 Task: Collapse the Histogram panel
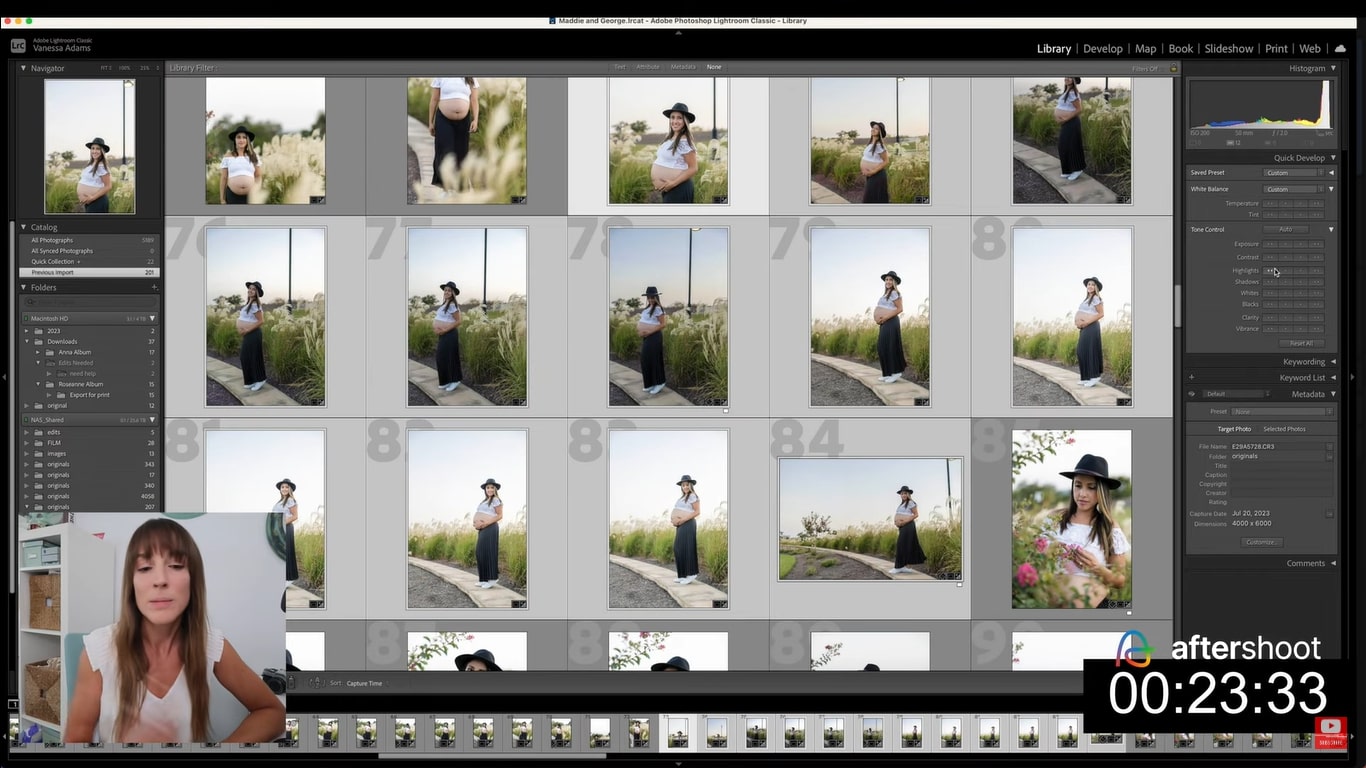(1333, 68)
